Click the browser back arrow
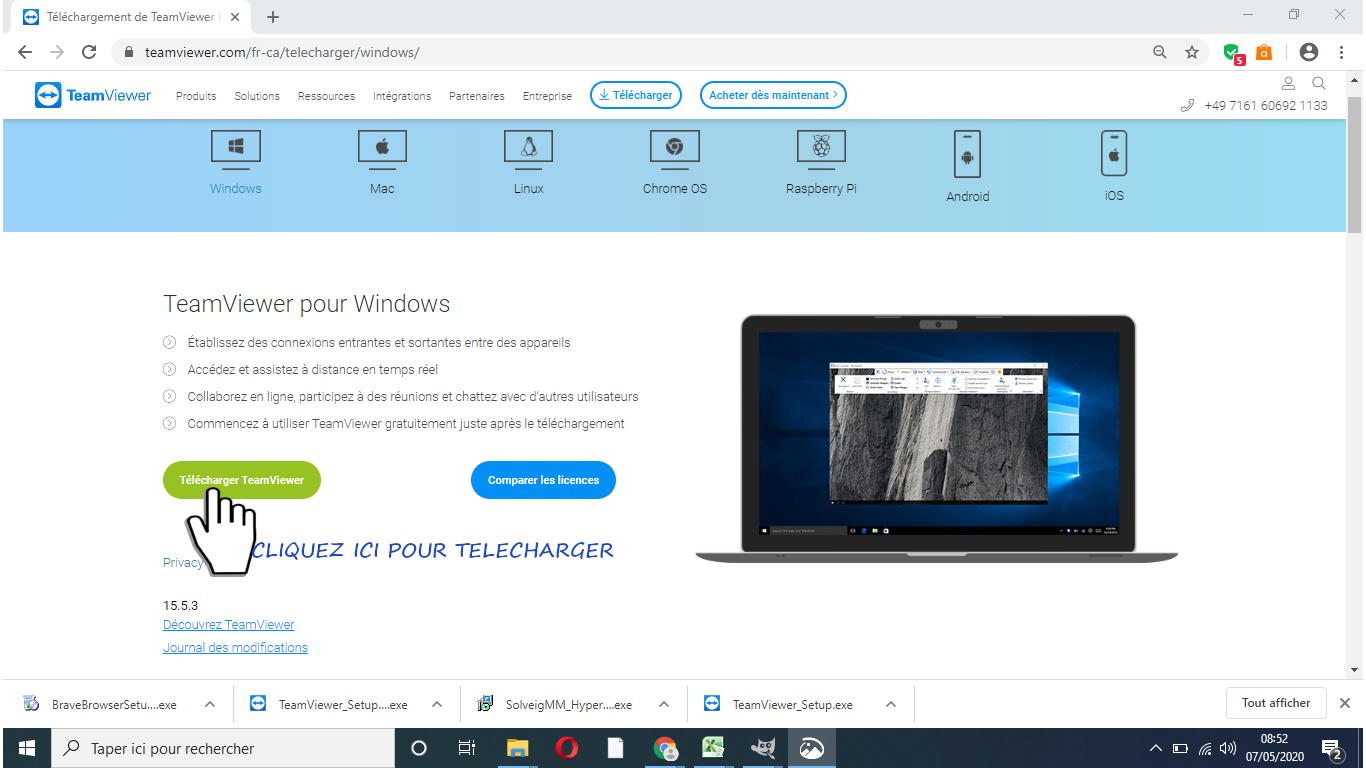Viewport: 1366px width, 768px height. pyautogui.click(x=25, y=52)
